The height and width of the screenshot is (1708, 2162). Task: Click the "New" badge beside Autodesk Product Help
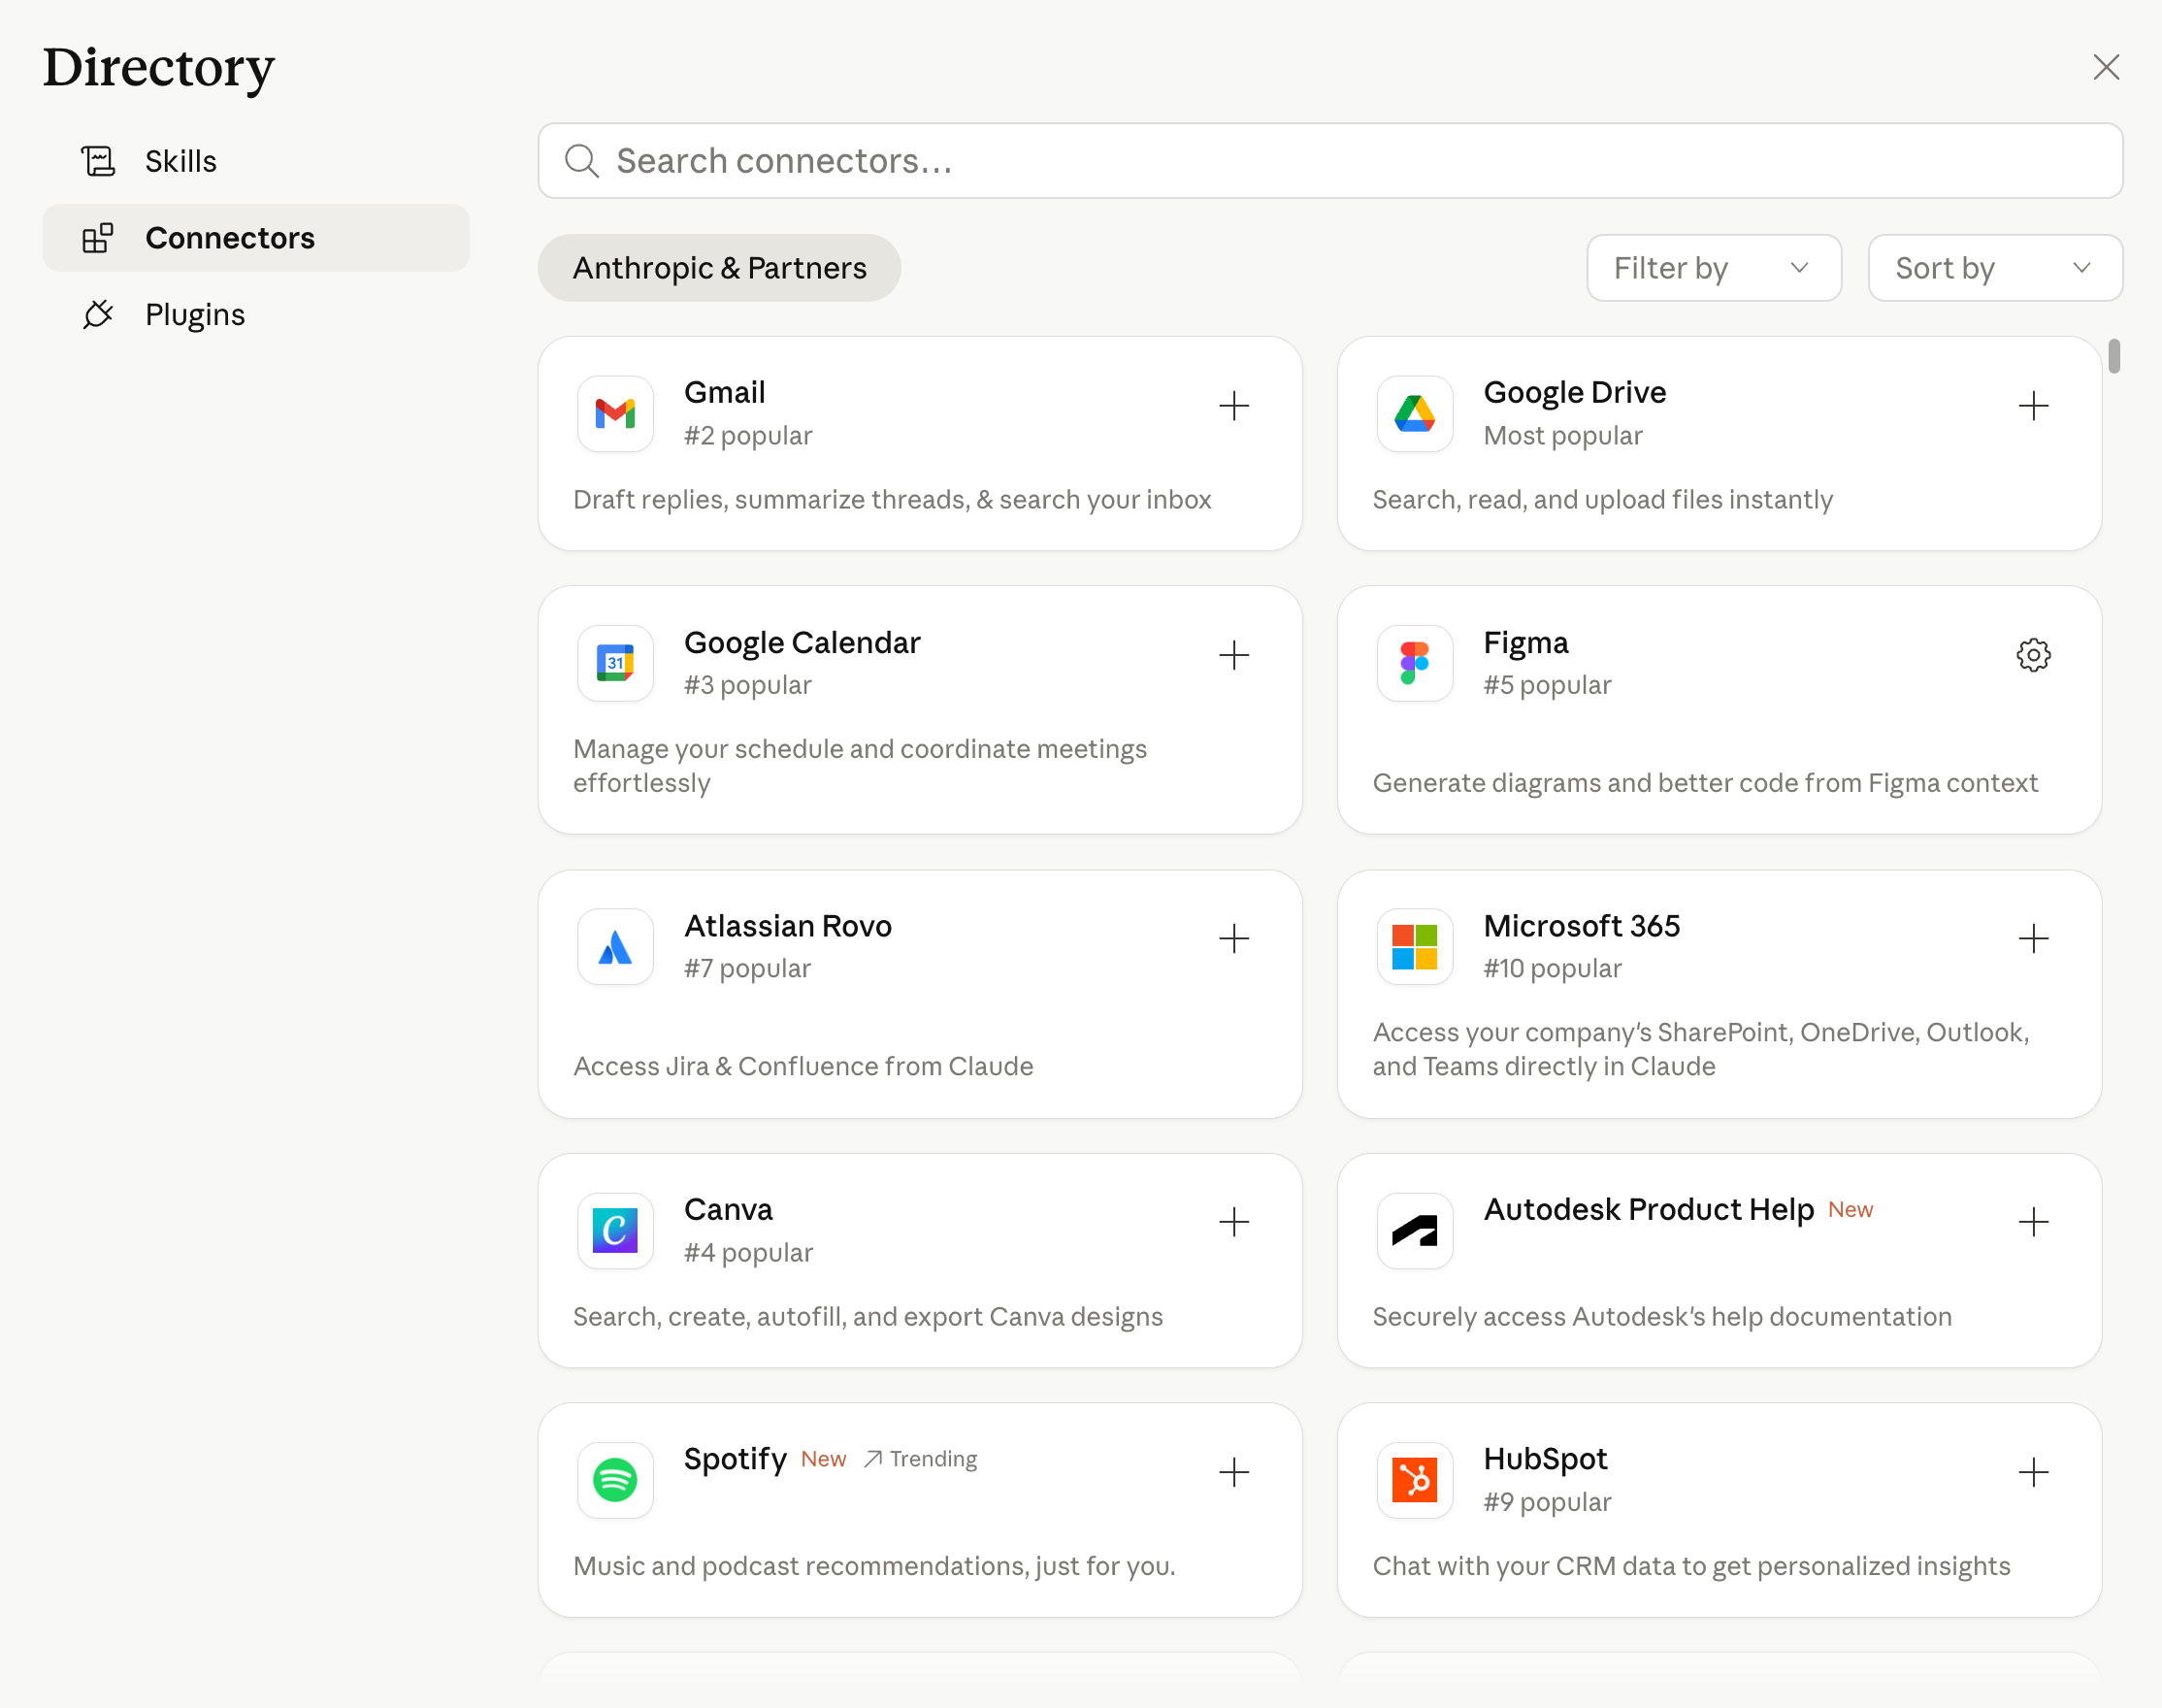[1850, 1209]
